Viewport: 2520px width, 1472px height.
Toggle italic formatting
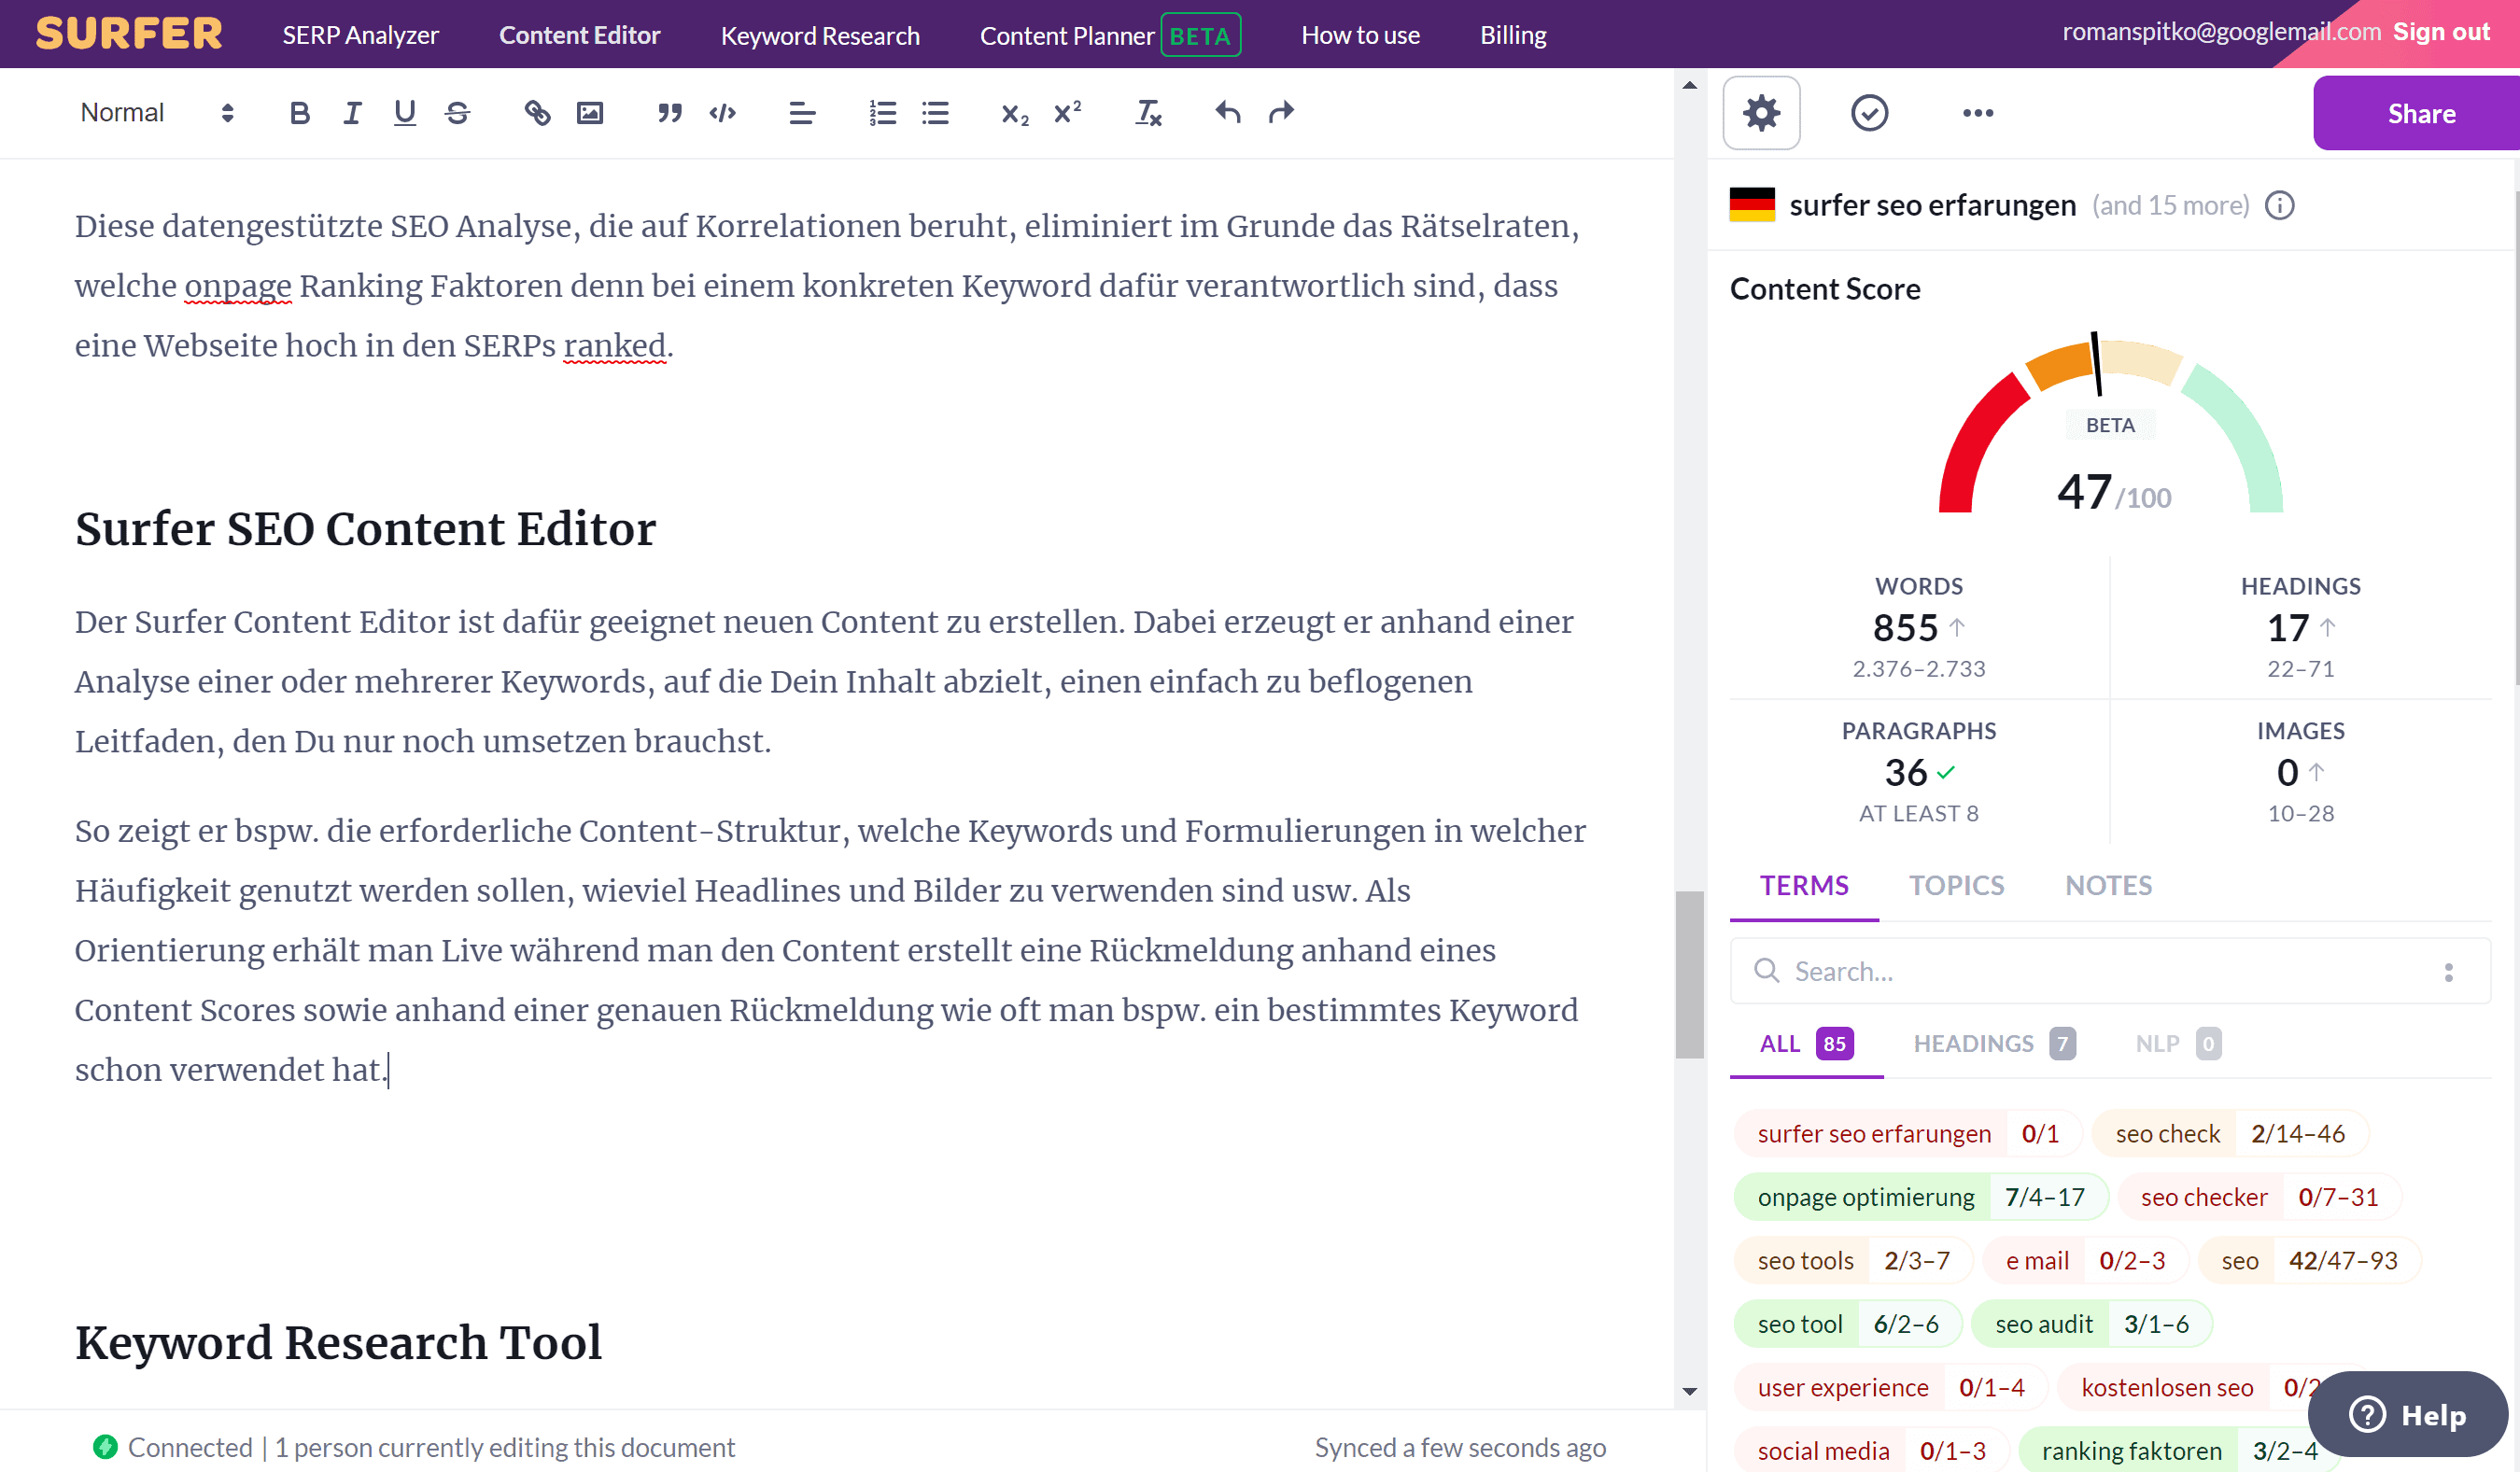coord(352,113)
